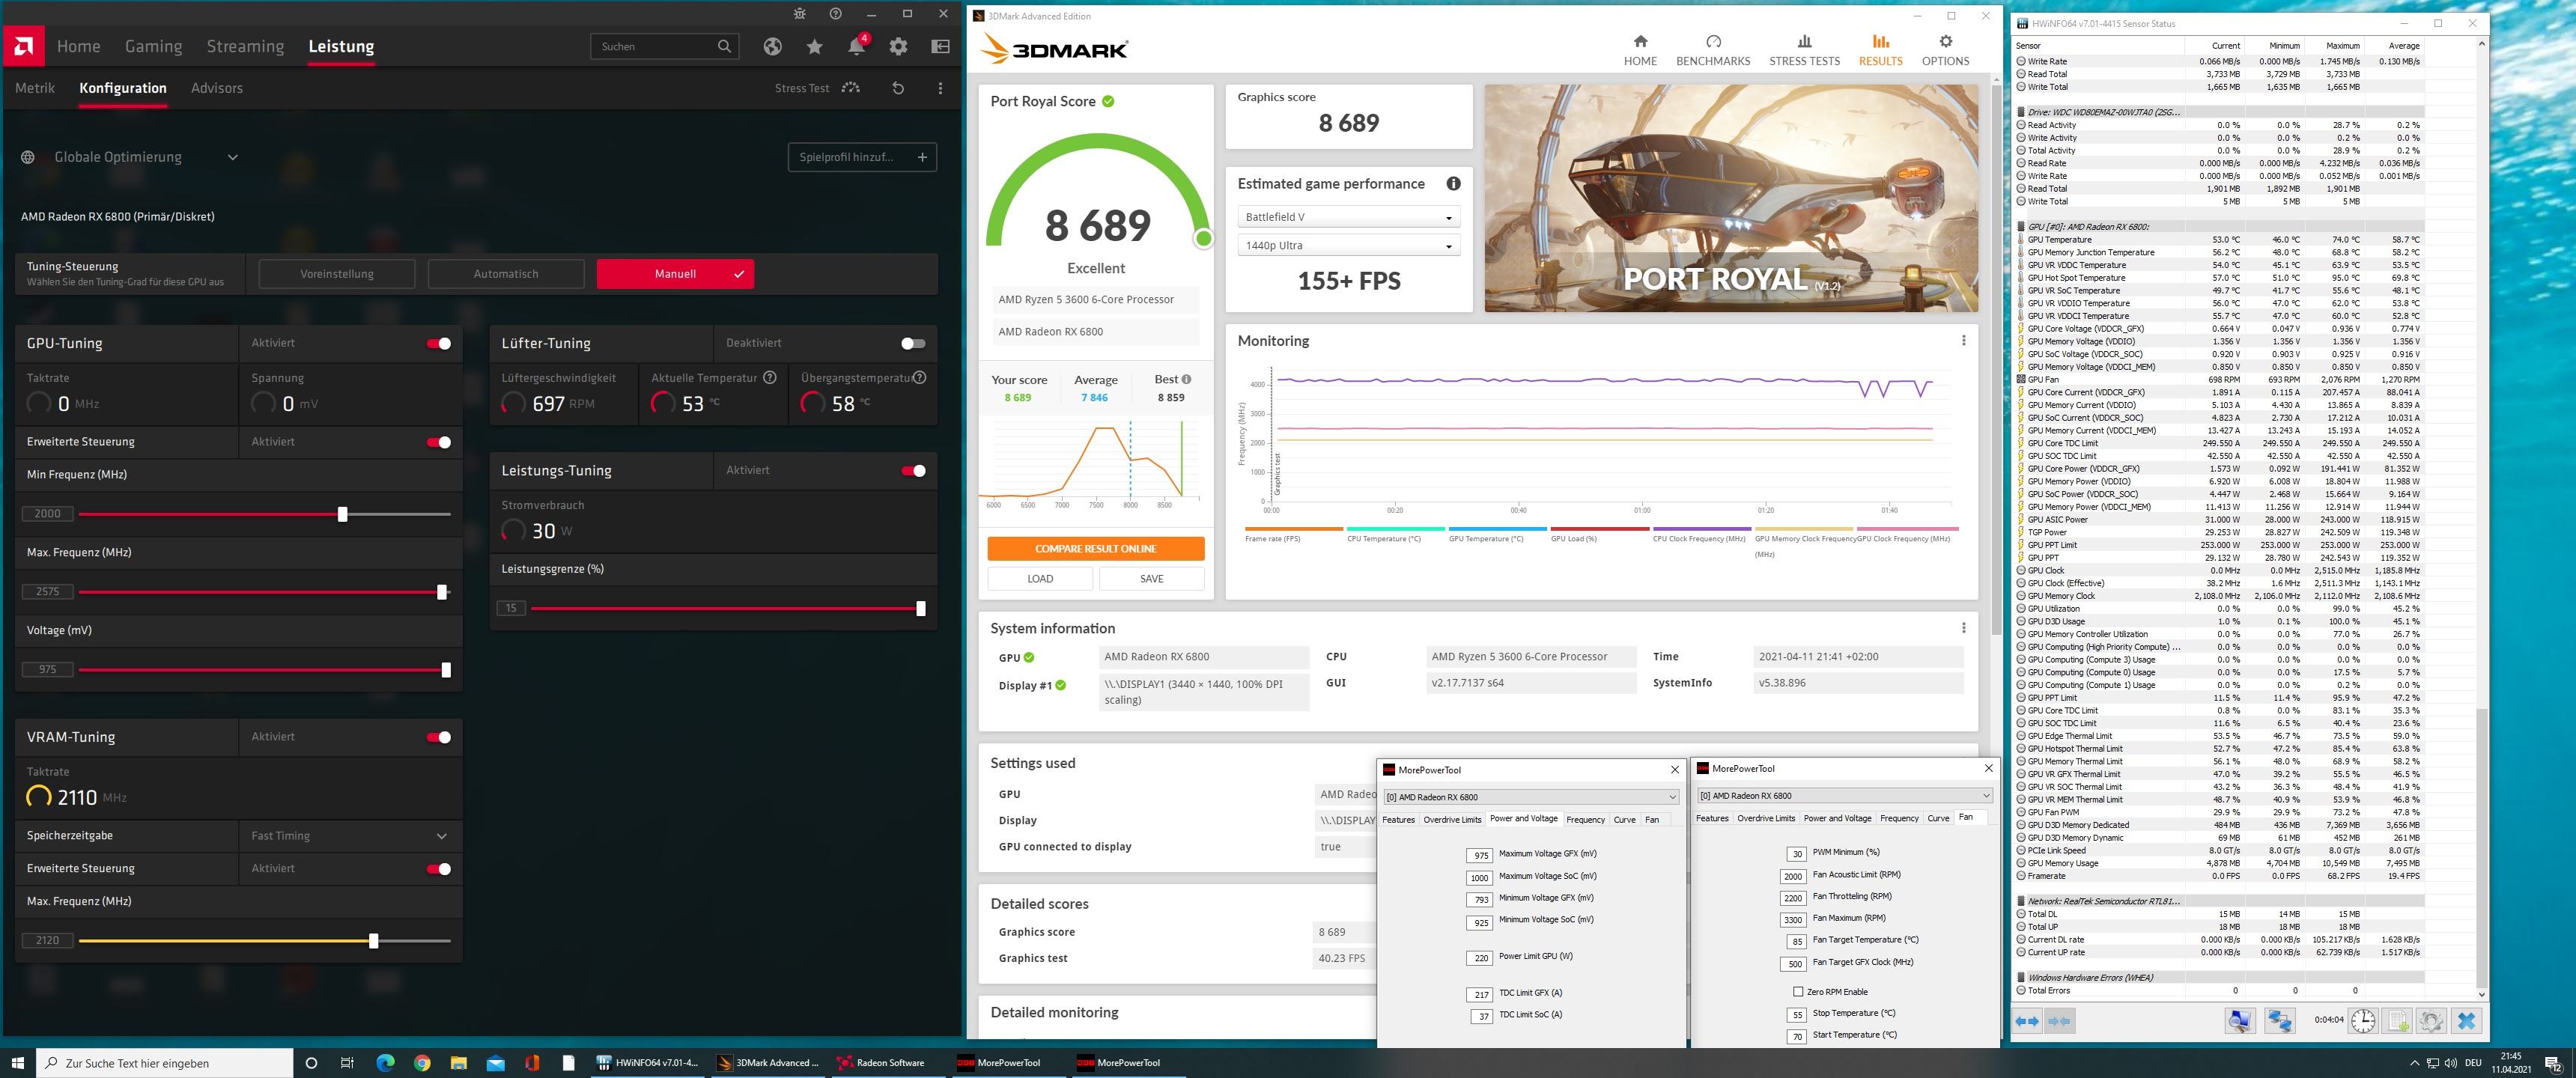Click the AMD logo in Radeon Software
Image resolution: width=2576 pixels, height=1078 pixels.
click(x=23, y=46)
